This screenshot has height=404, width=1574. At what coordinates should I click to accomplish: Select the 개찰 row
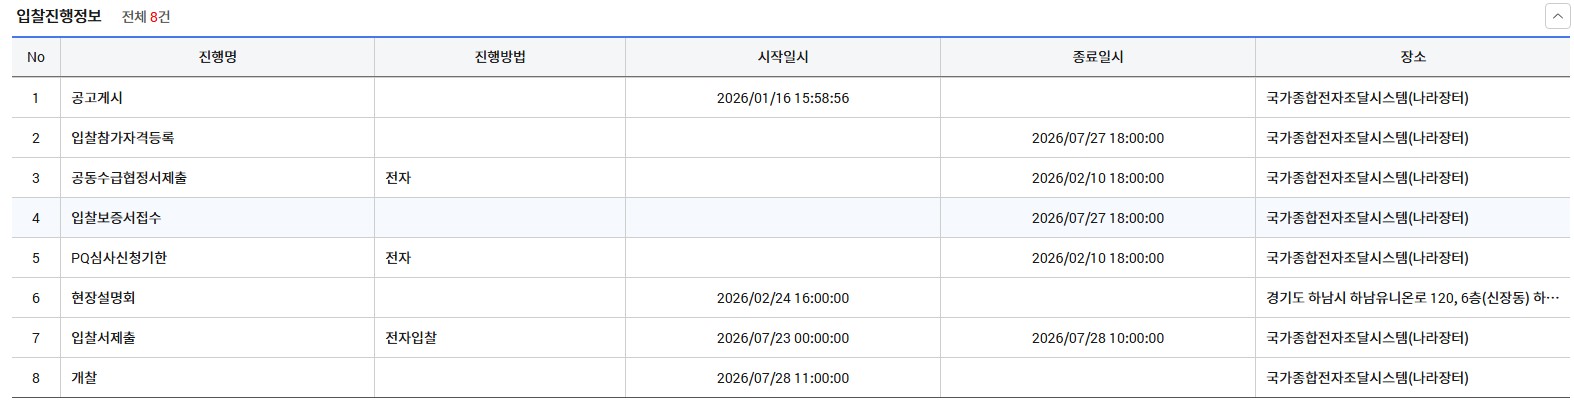click(x=84, y=378)
